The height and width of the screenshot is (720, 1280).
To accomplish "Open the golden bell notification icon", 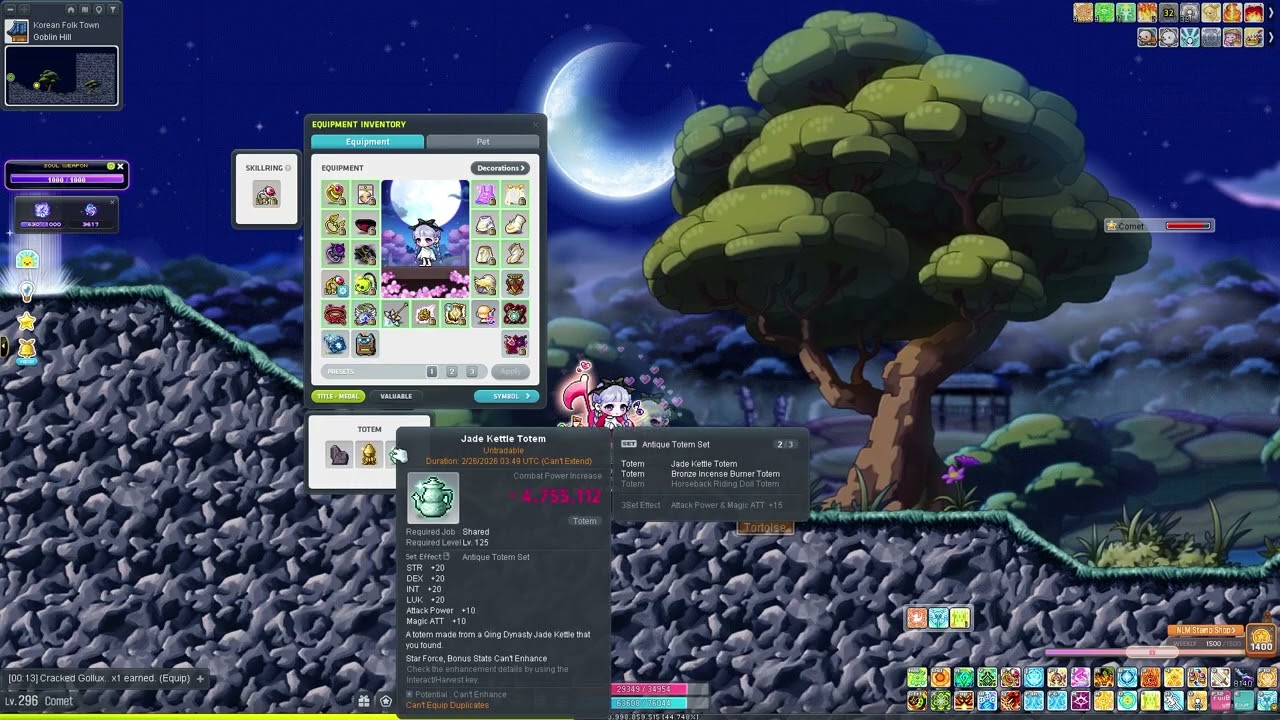I will point(27,350).
